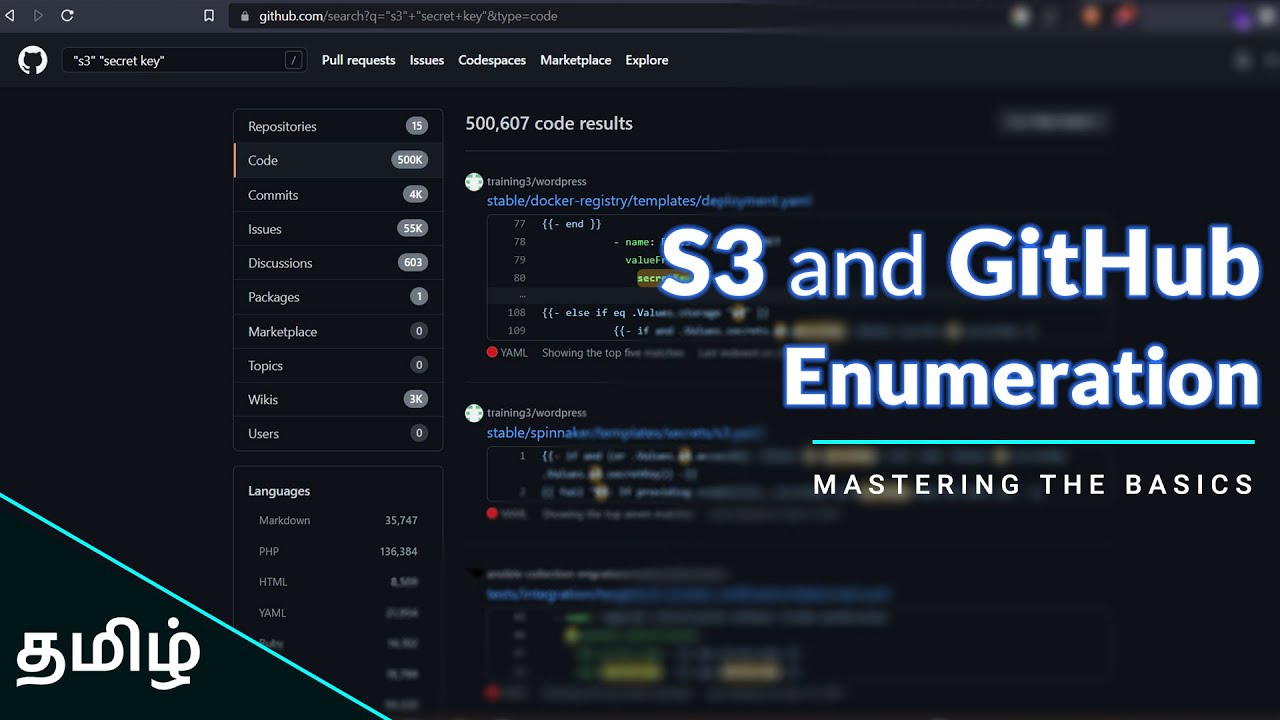1280x720 pixels.
Task: Filter results by YAML language
Action: (x=338, y=612)
